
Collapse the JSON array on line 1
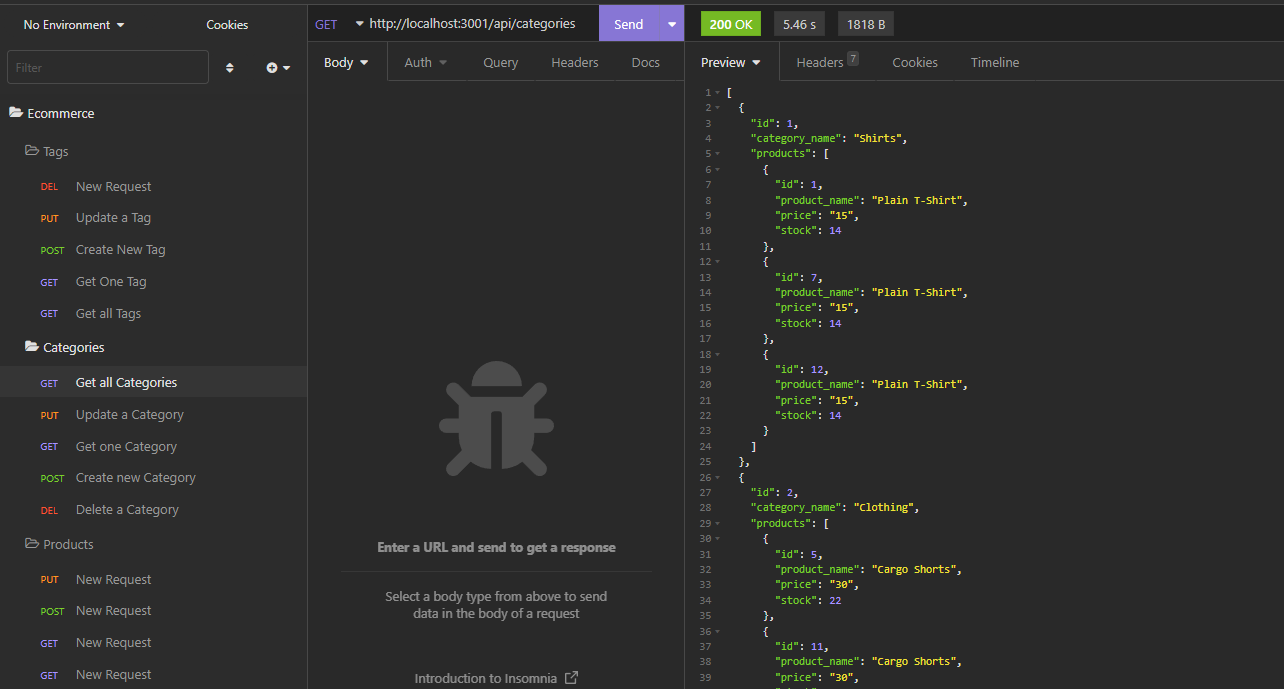tap(715, 92)
